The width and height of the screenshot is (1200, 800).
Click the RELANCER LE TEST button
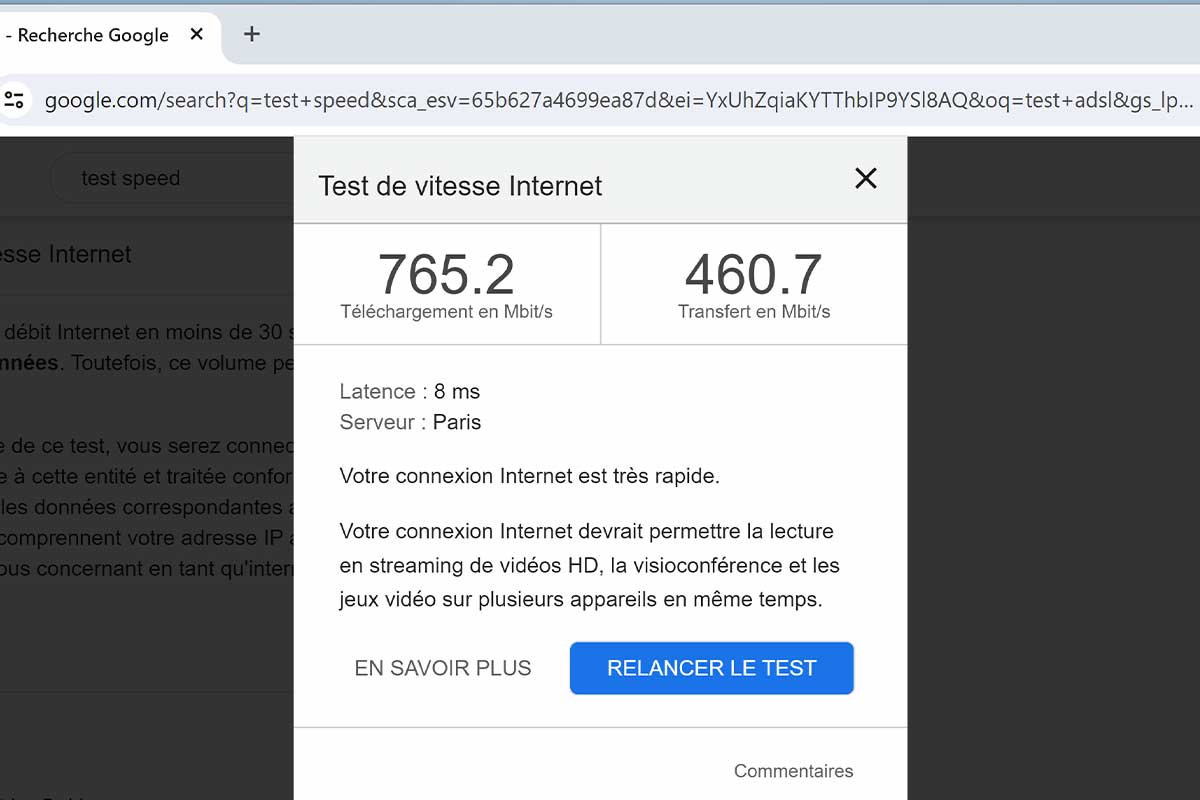(x=712, y=668)
